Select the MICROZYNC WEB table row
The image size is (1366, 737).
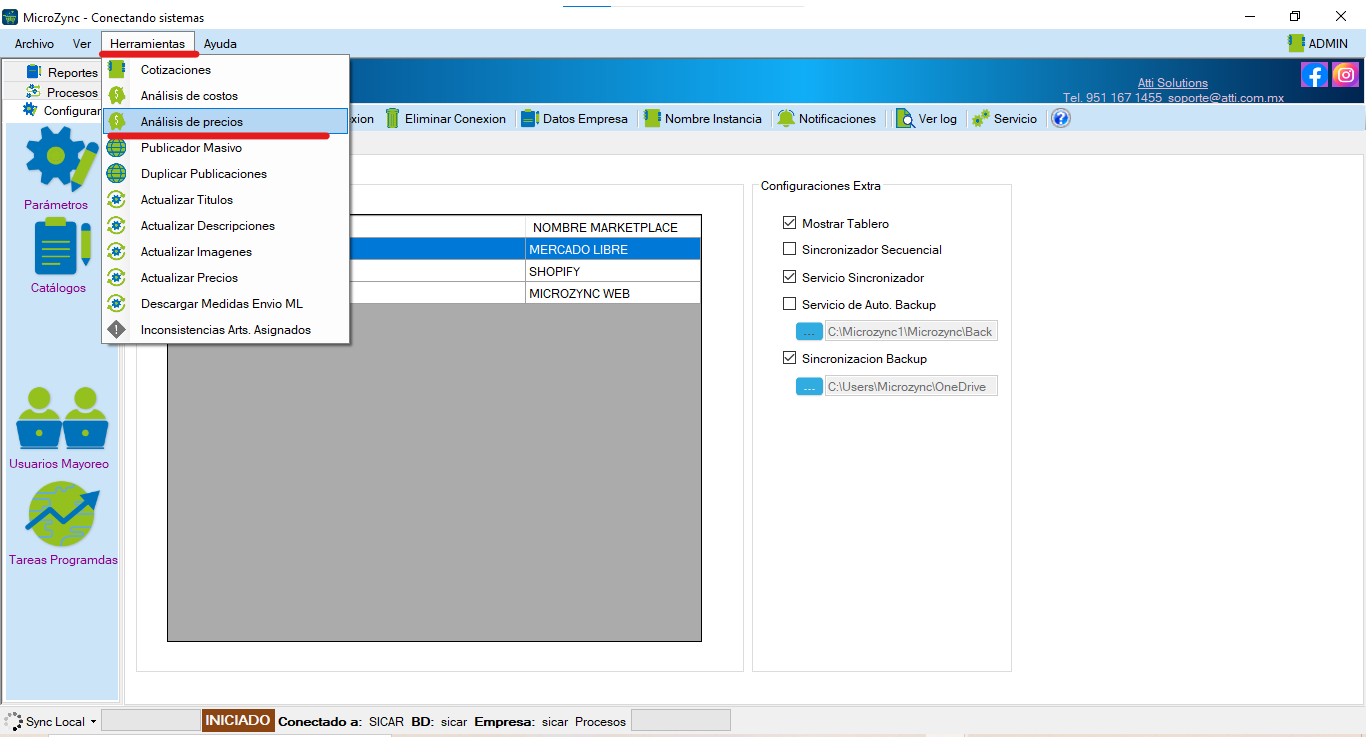point(435,293)
